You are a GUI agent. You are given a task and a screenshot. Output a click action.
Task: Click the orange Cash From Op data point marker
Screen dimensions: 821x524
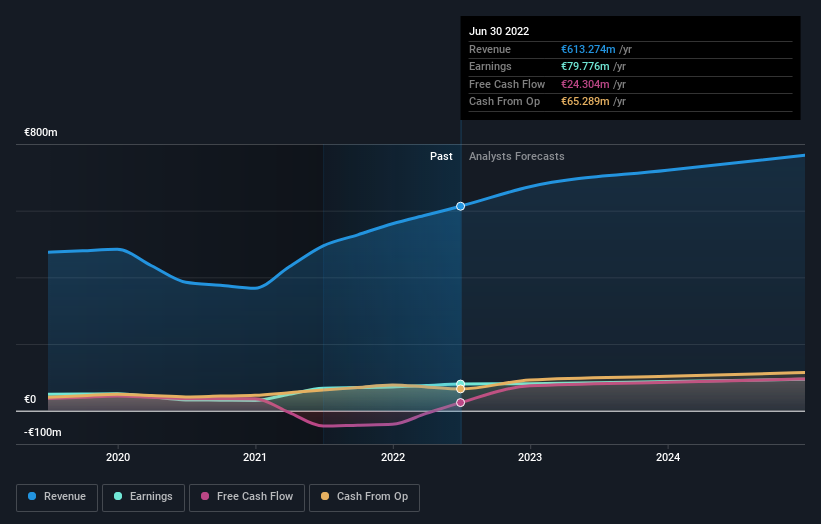[x=460, y=389]
